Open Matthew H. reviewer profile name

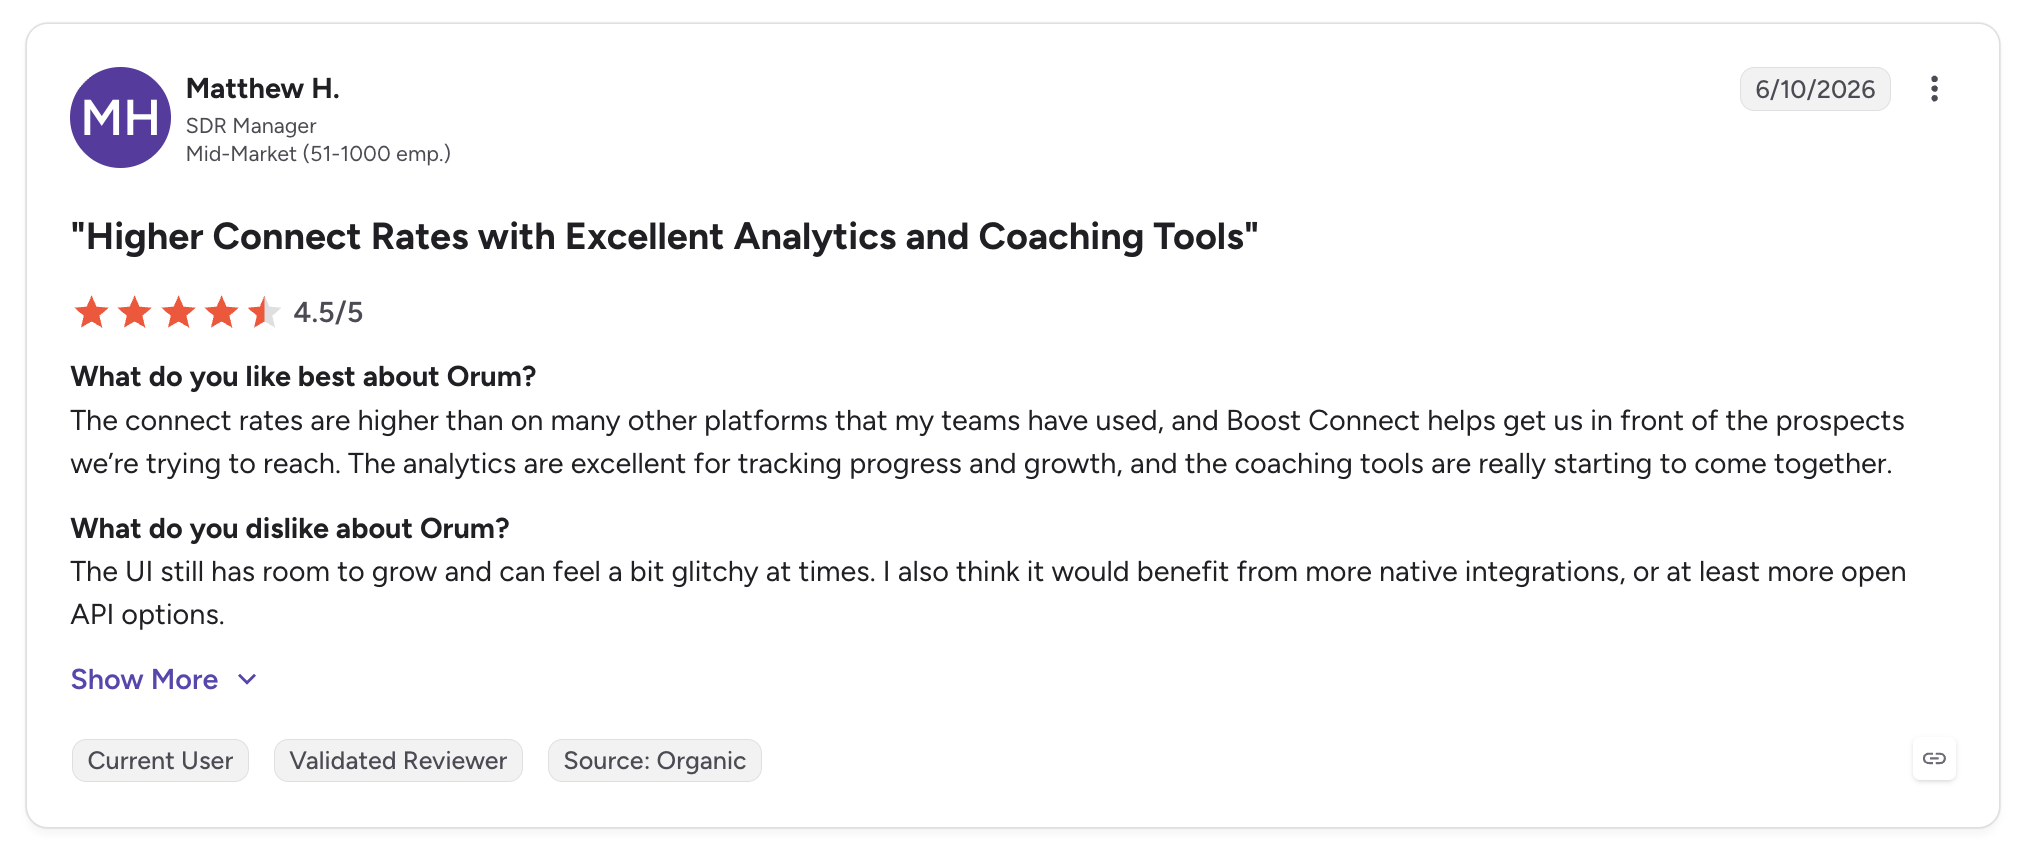coord(263,89)
